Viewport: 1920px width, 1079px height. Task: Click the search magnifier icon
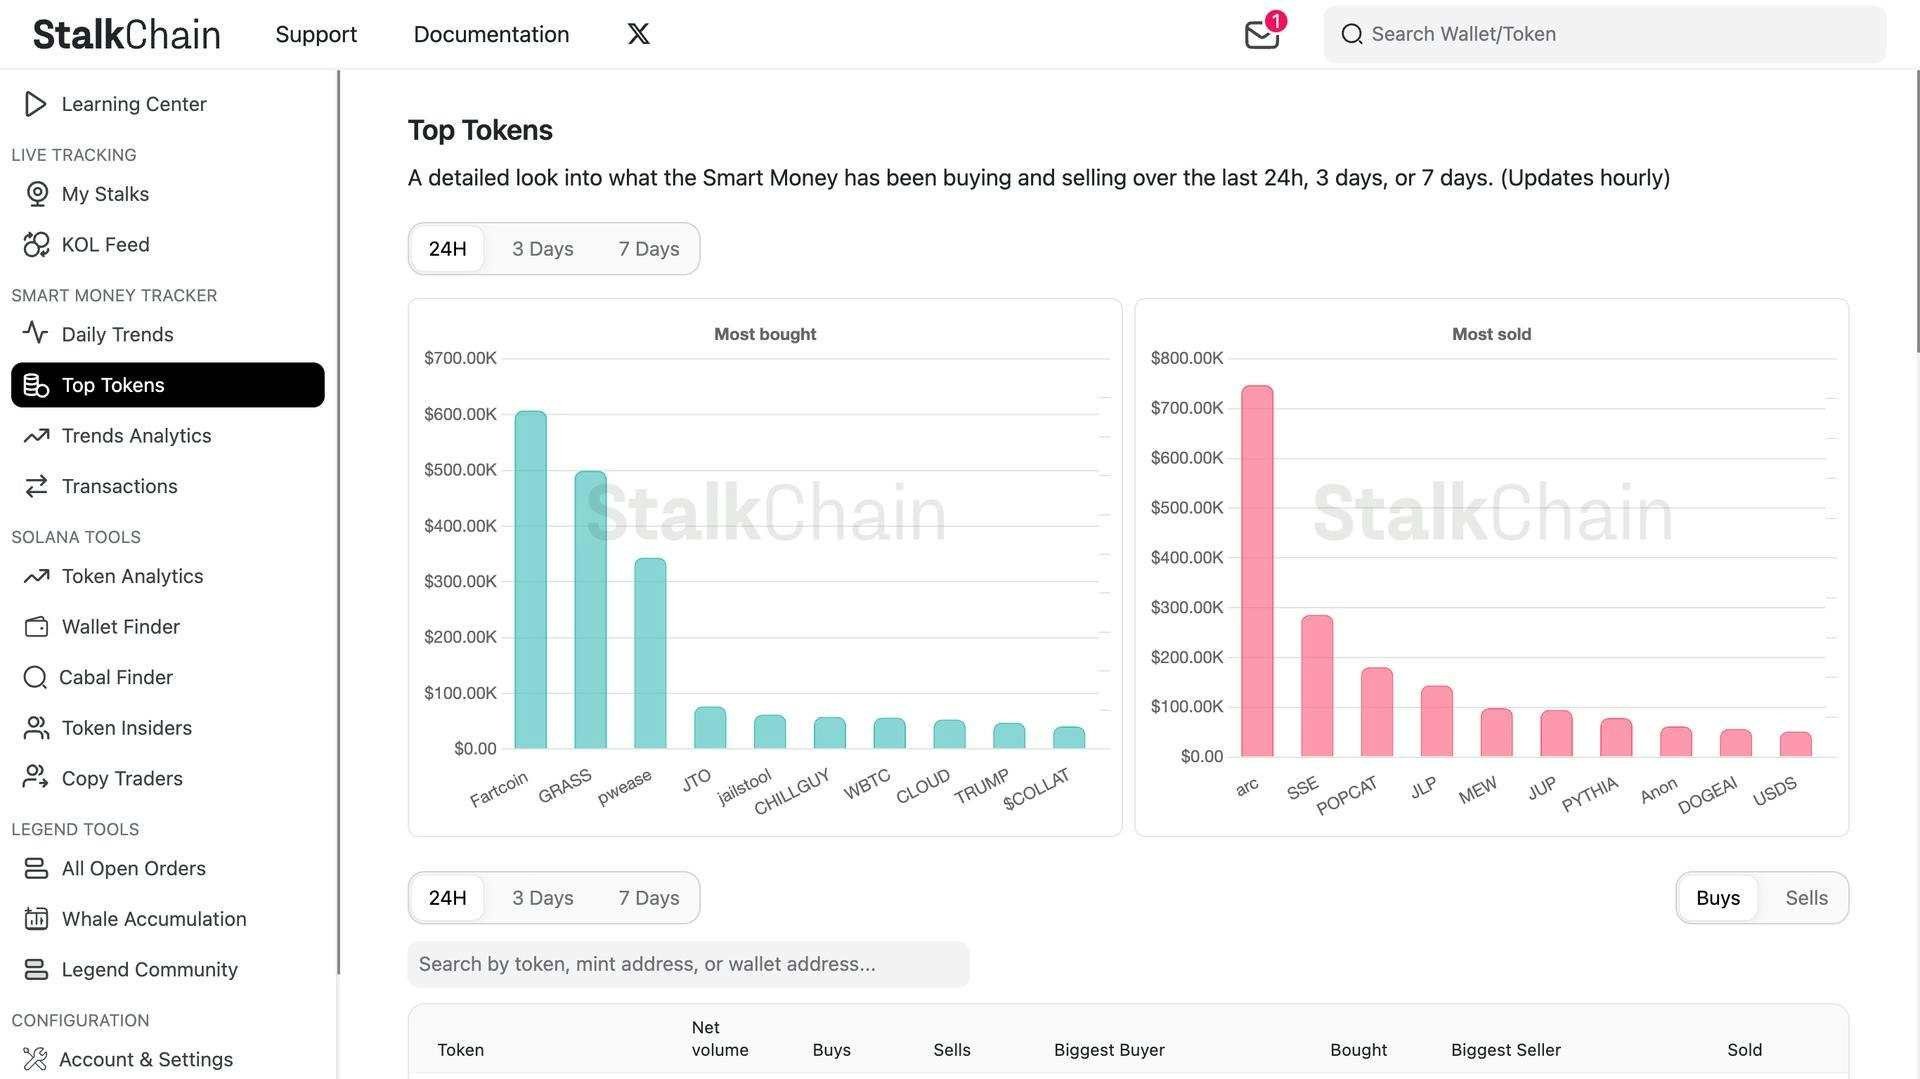1352,34
